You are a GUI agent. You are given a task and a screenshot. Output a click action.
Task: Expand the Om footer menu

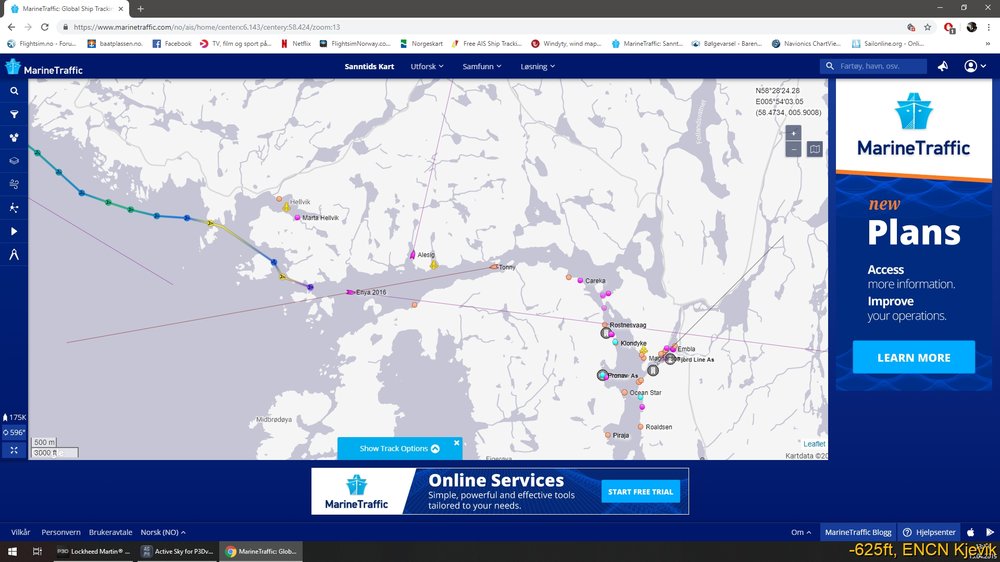801,532
